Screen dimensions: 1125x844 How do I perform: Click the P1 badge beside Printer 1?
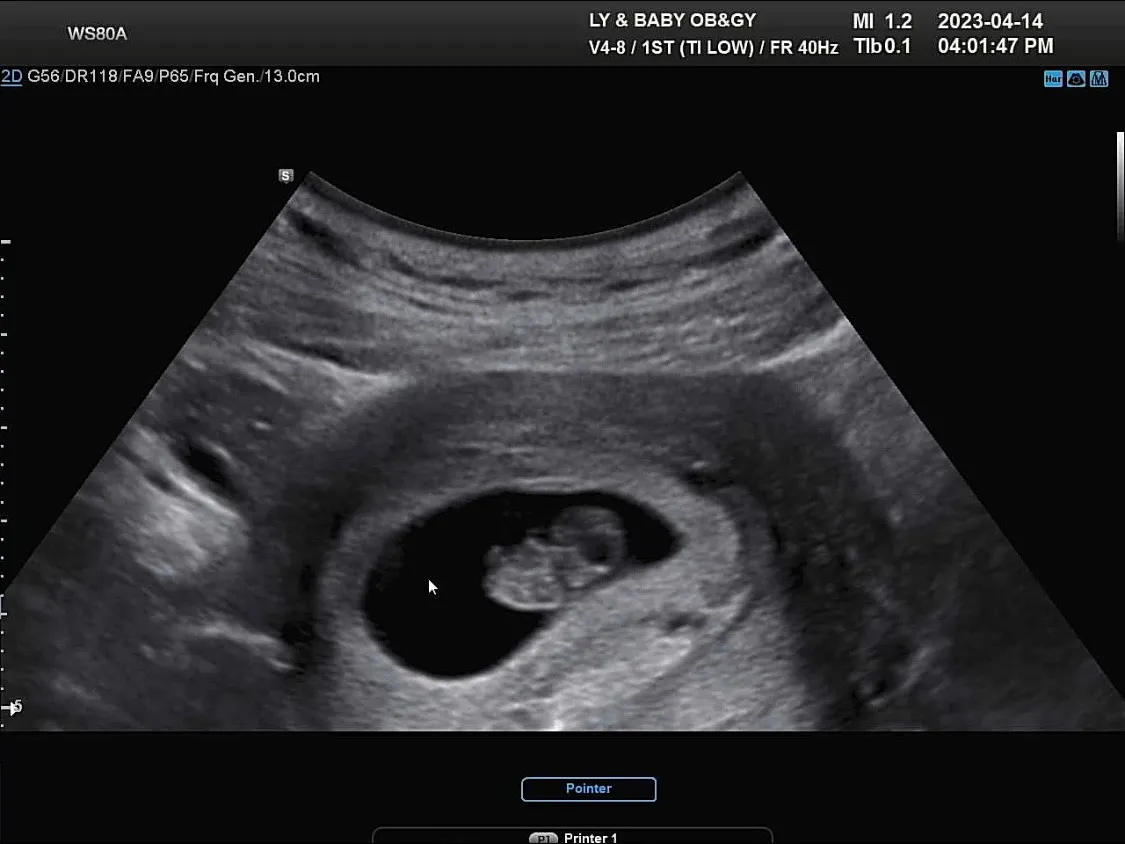point(543,838)
